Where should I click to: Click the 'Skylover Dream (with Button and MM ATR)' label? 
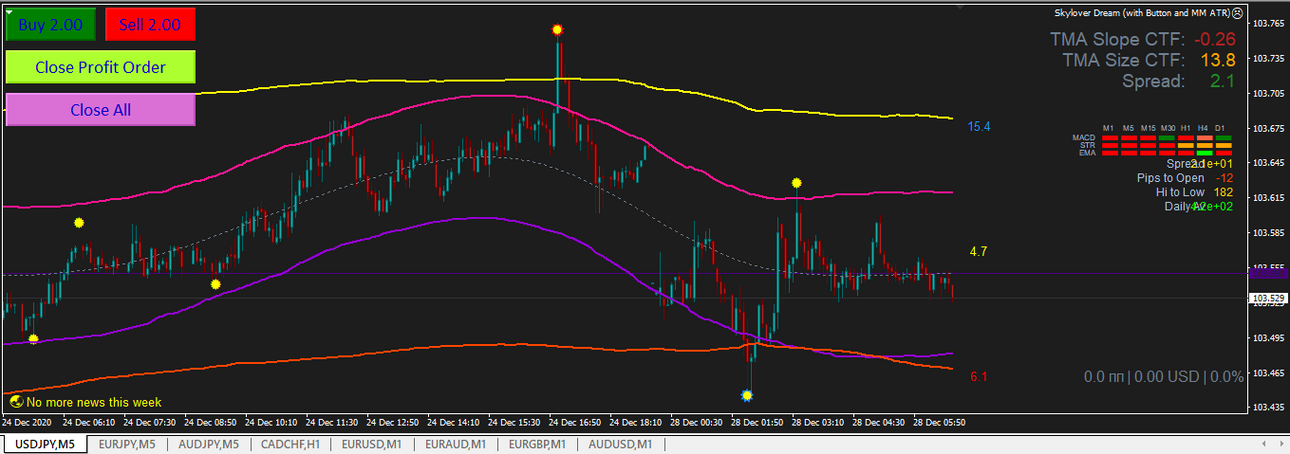[1143, 13]
